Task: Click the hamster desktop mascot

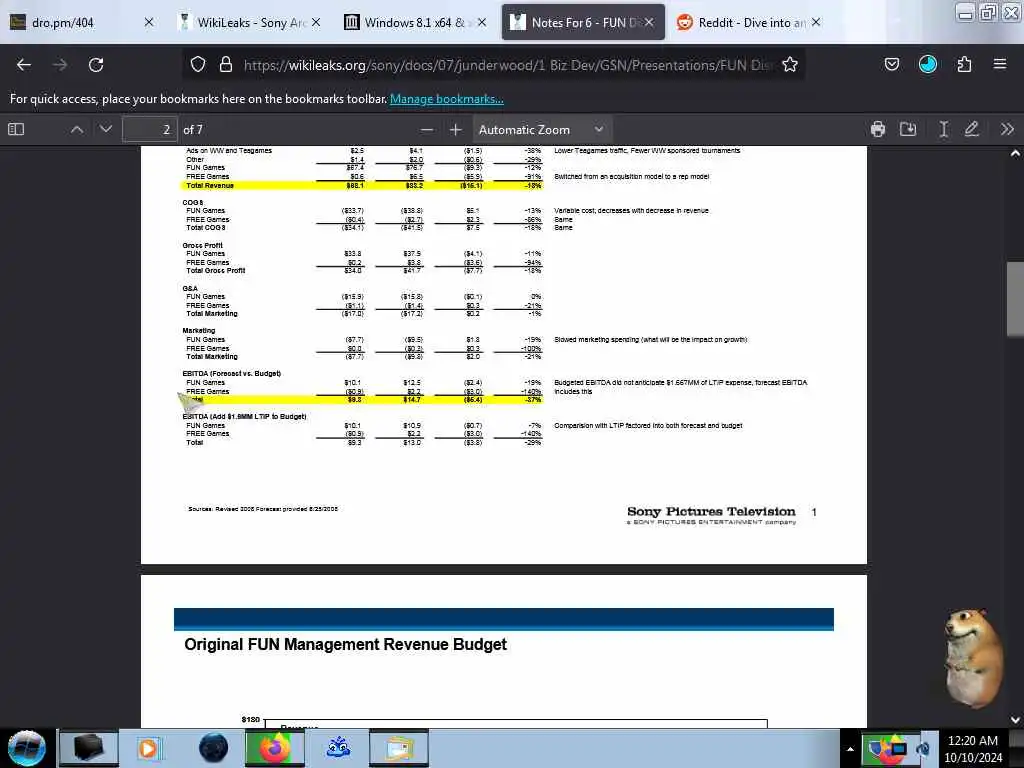Action: tap(972, 657)
